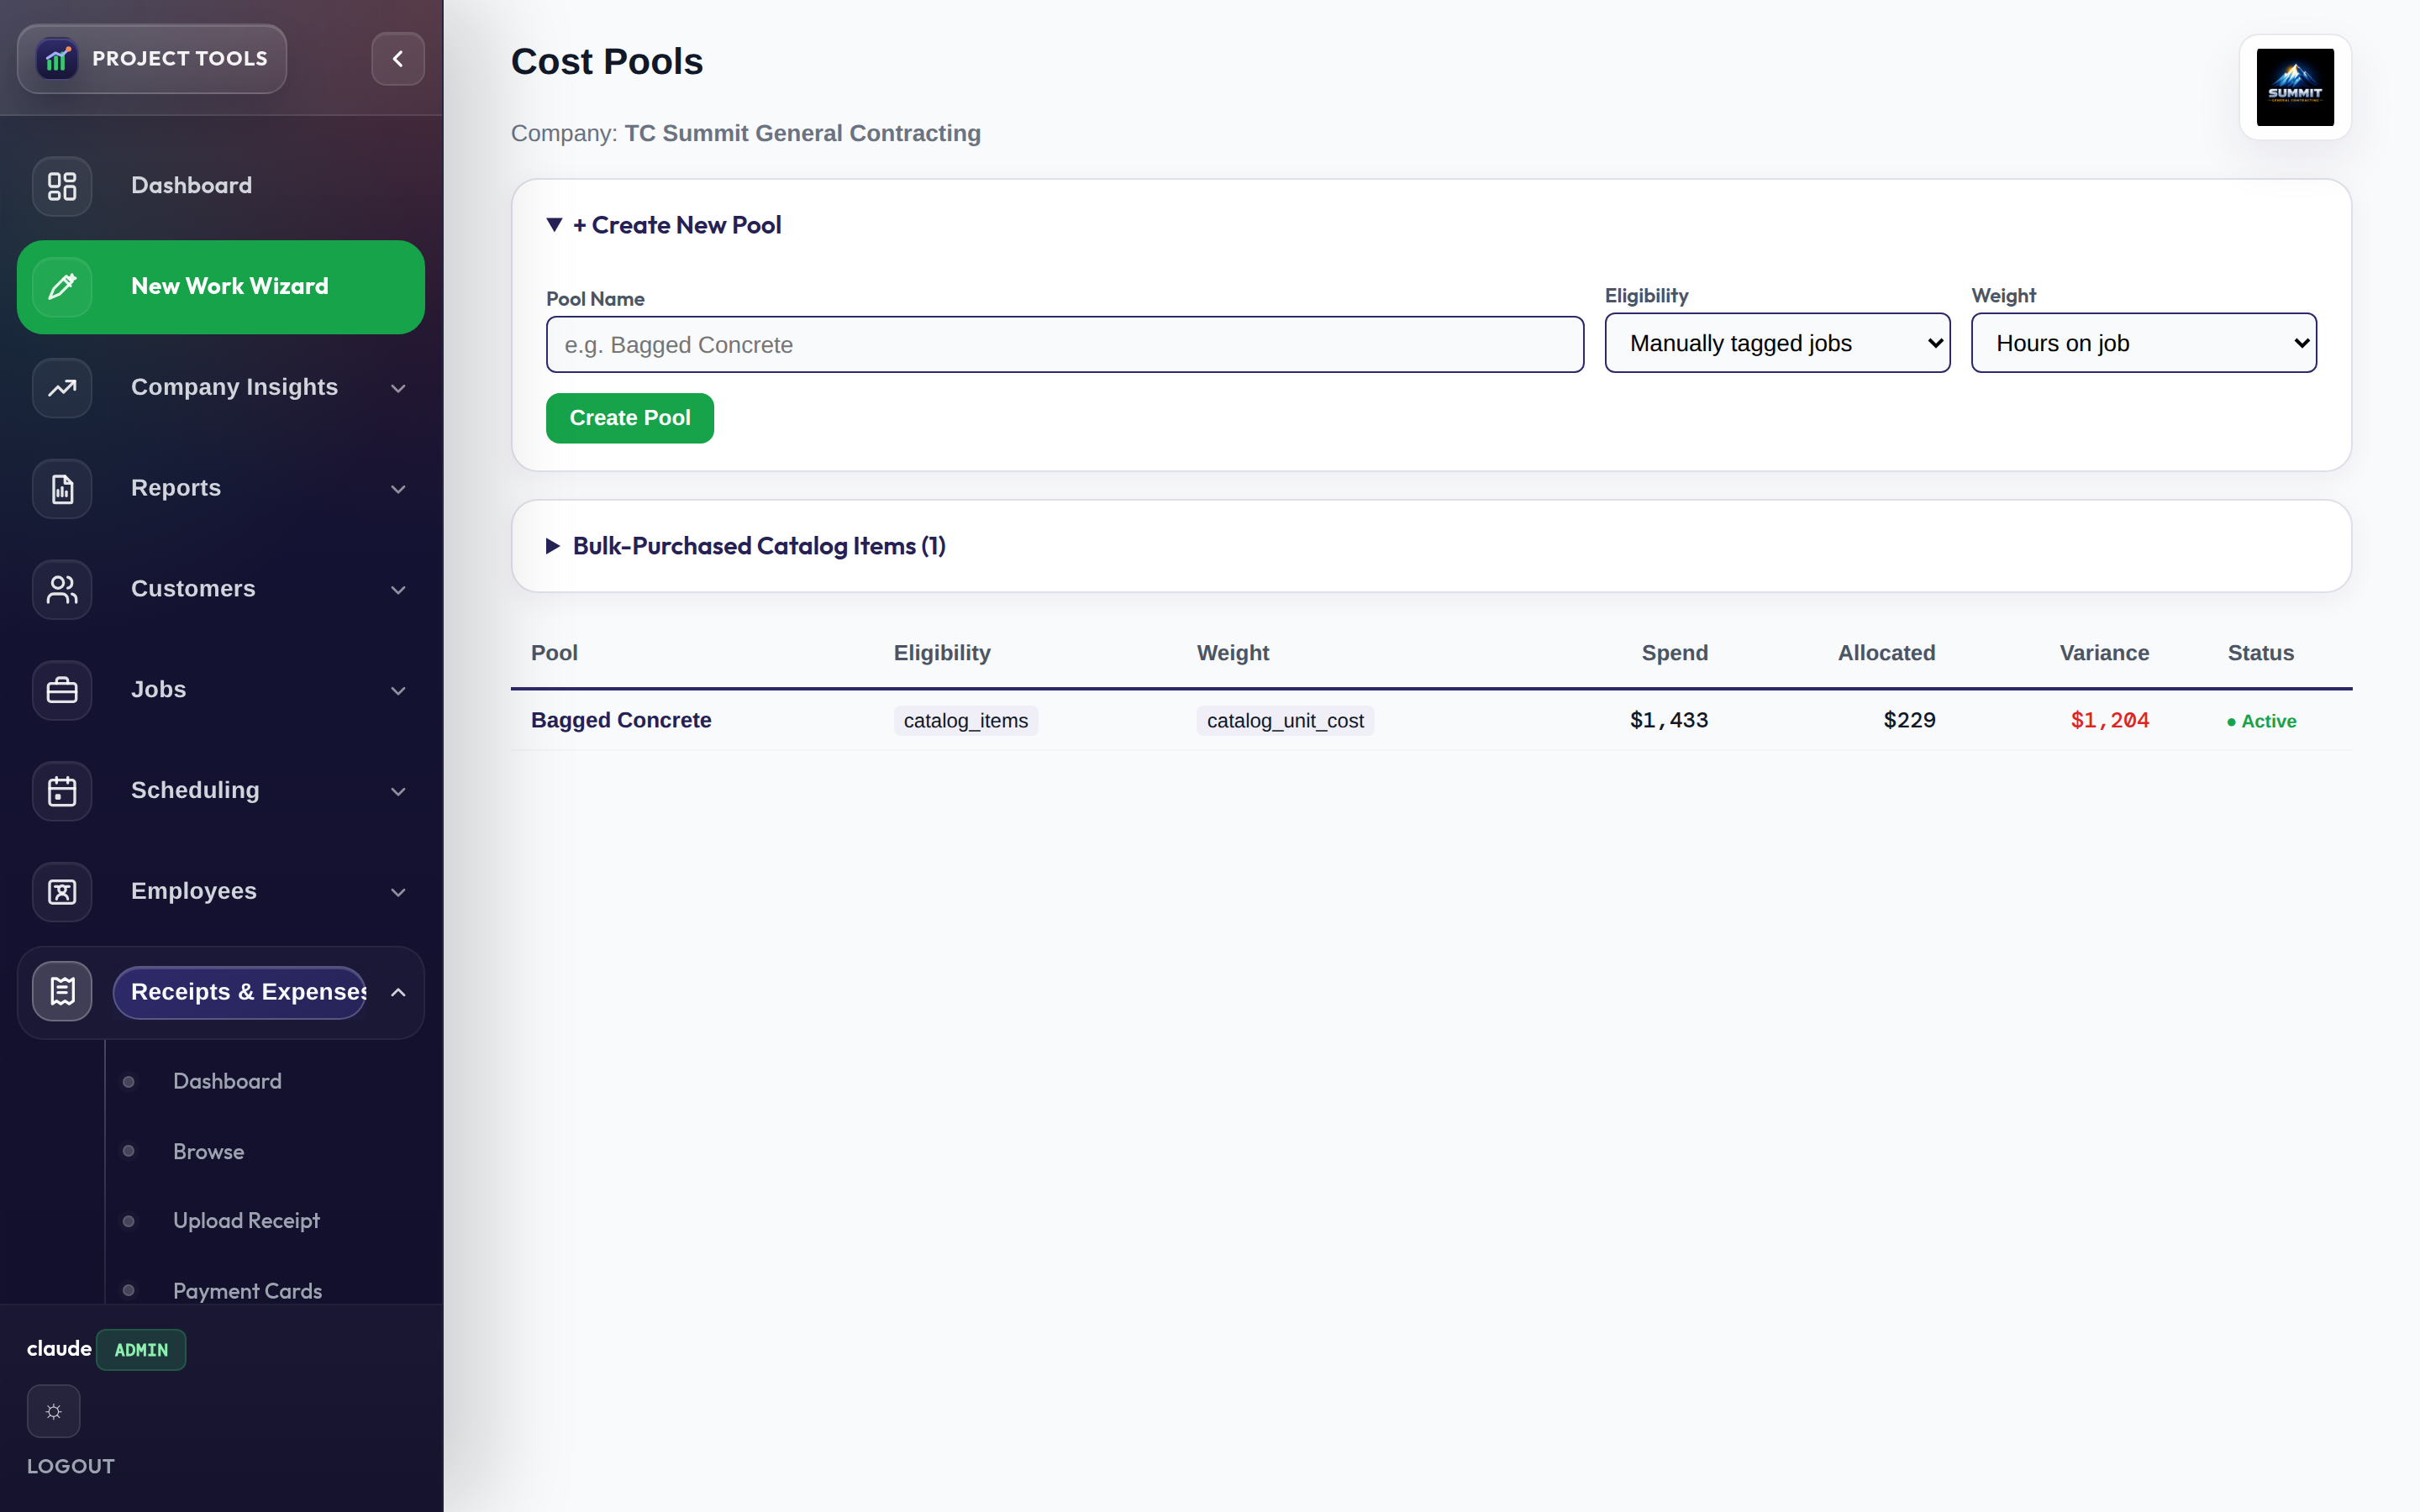The height and width of the screenshot is (1512, 2420).
Task: Expand Bulk-Purchased Catalog Items section
Action: pyautogui.click(x=746, y=546)
